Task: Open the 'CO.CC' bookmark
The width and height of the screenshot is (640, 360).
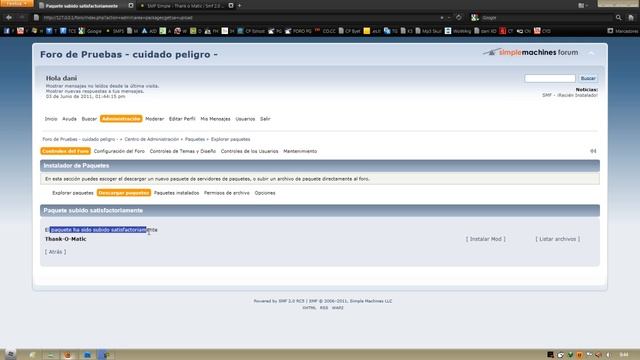Action: coord(325,31)
